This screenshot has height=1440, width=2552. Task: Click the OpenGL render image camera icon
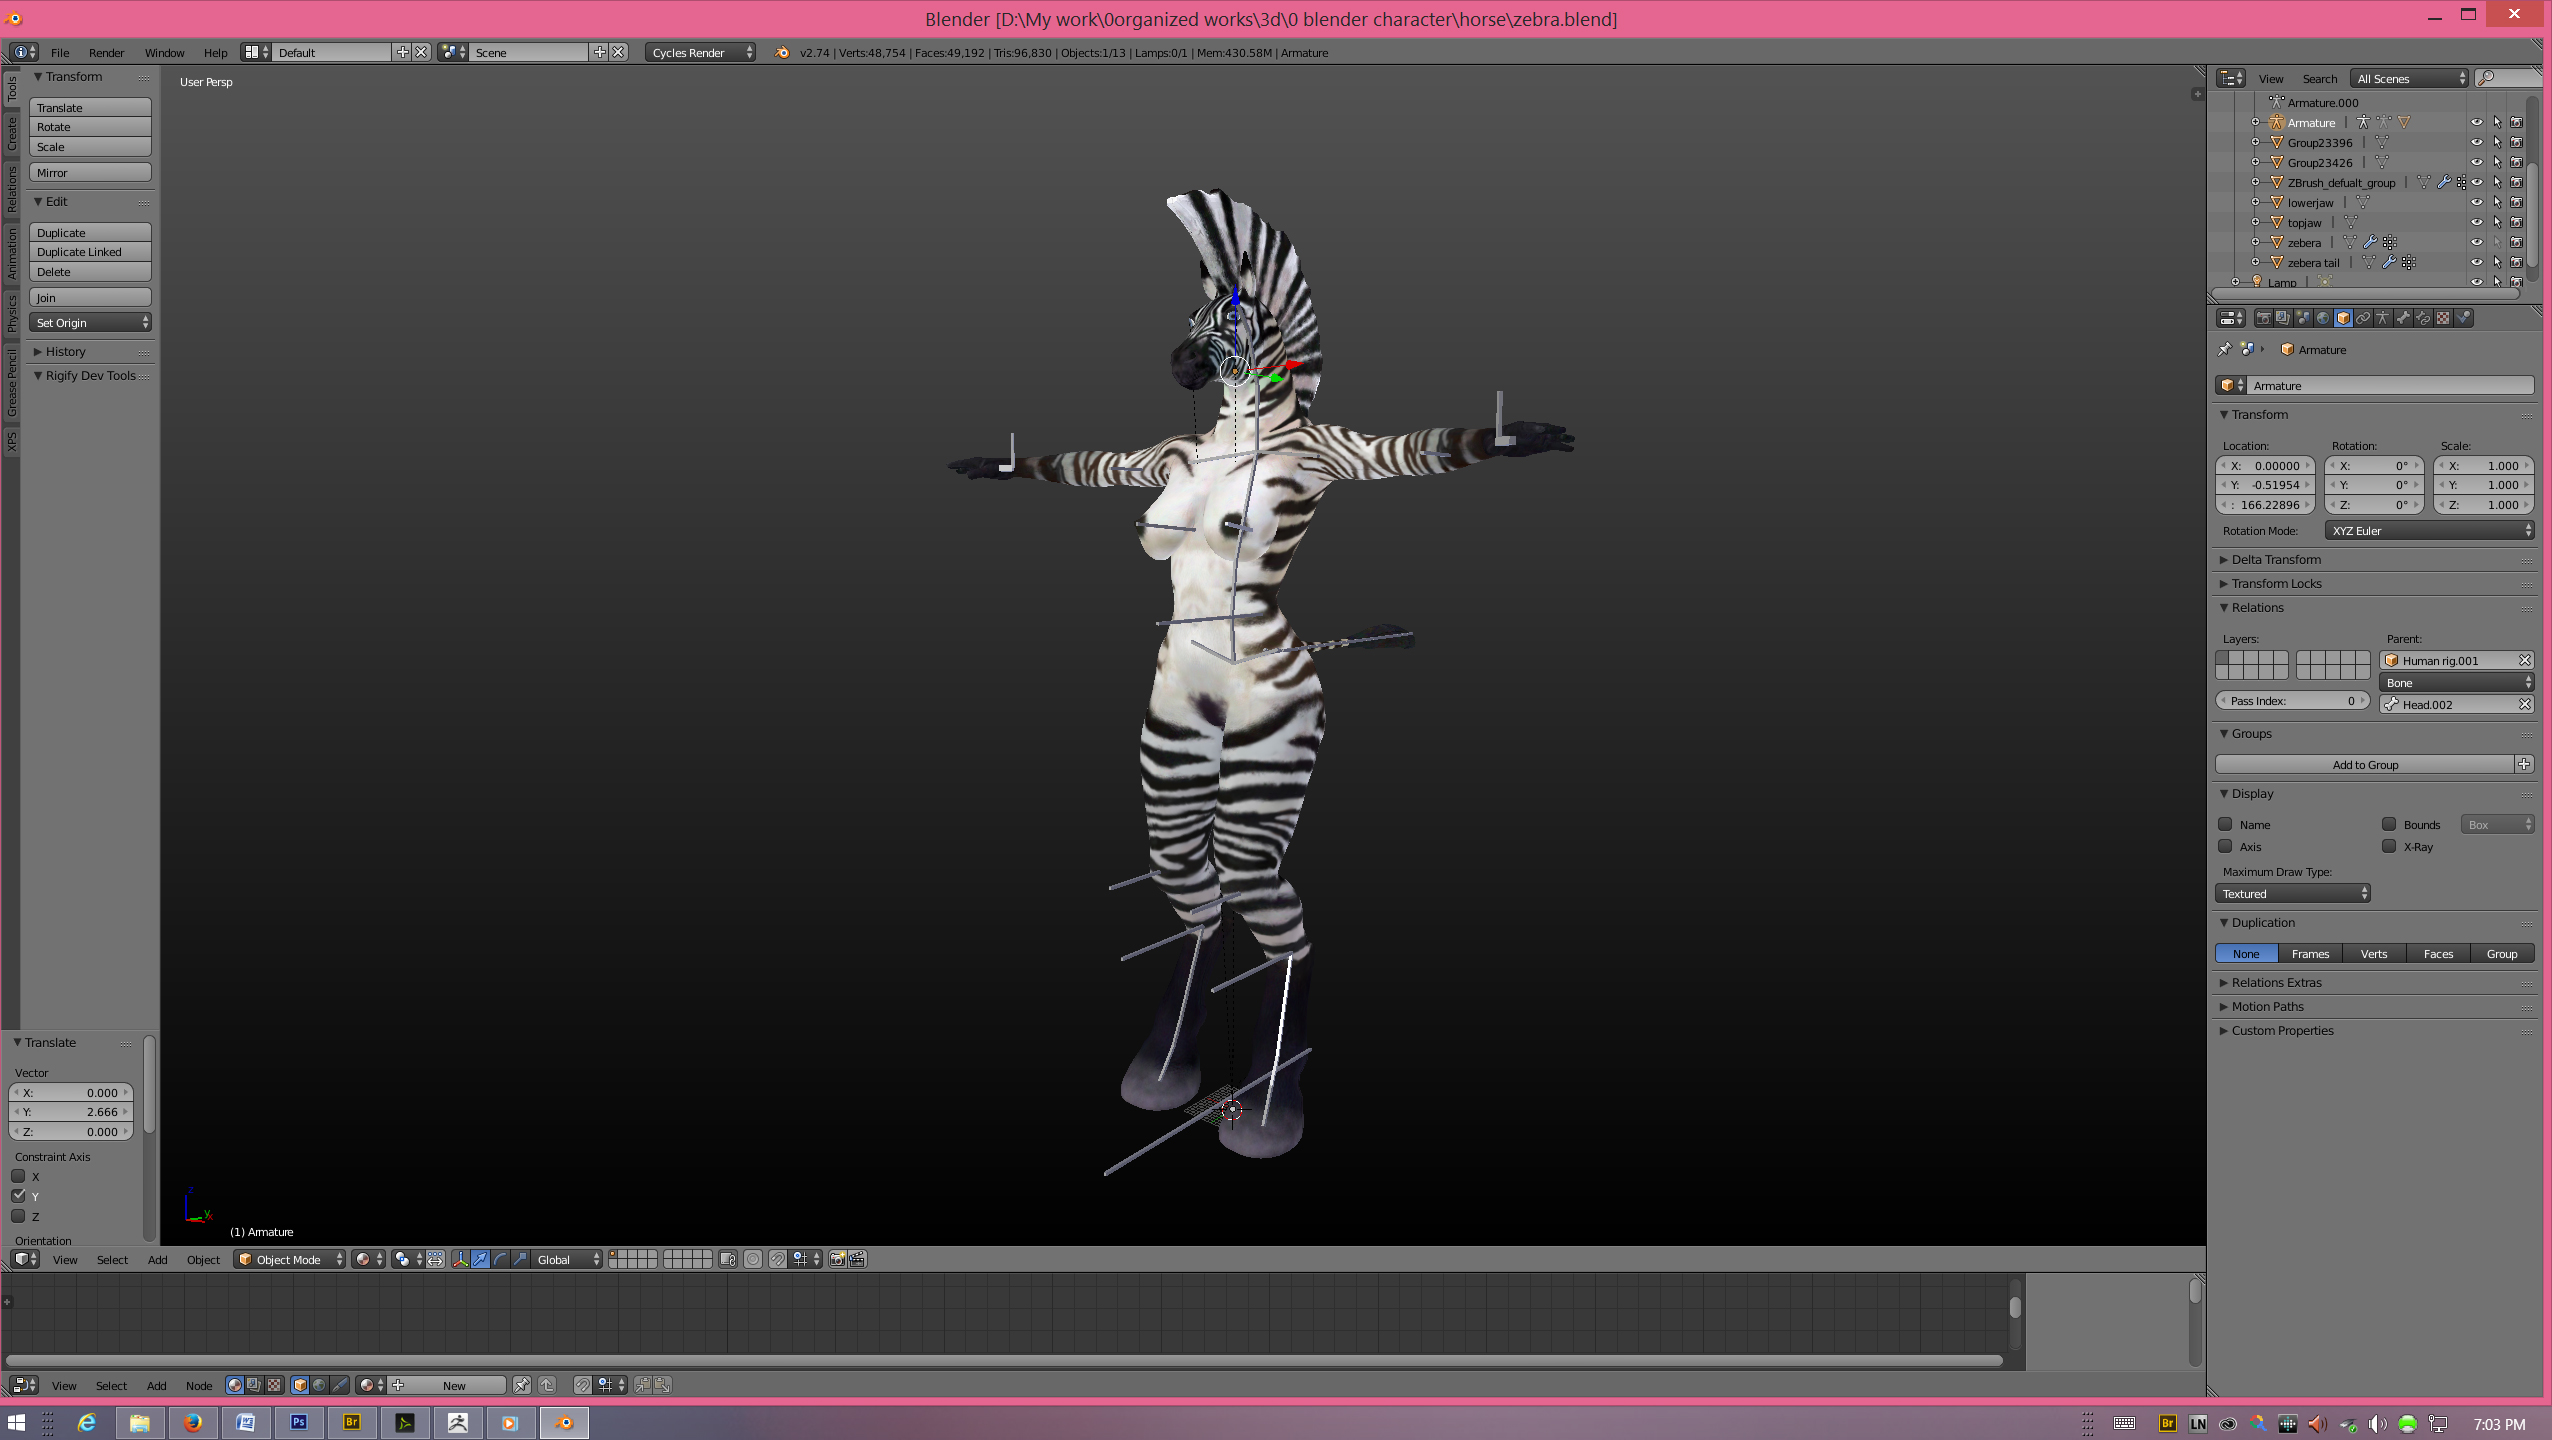coord(838,1259)
